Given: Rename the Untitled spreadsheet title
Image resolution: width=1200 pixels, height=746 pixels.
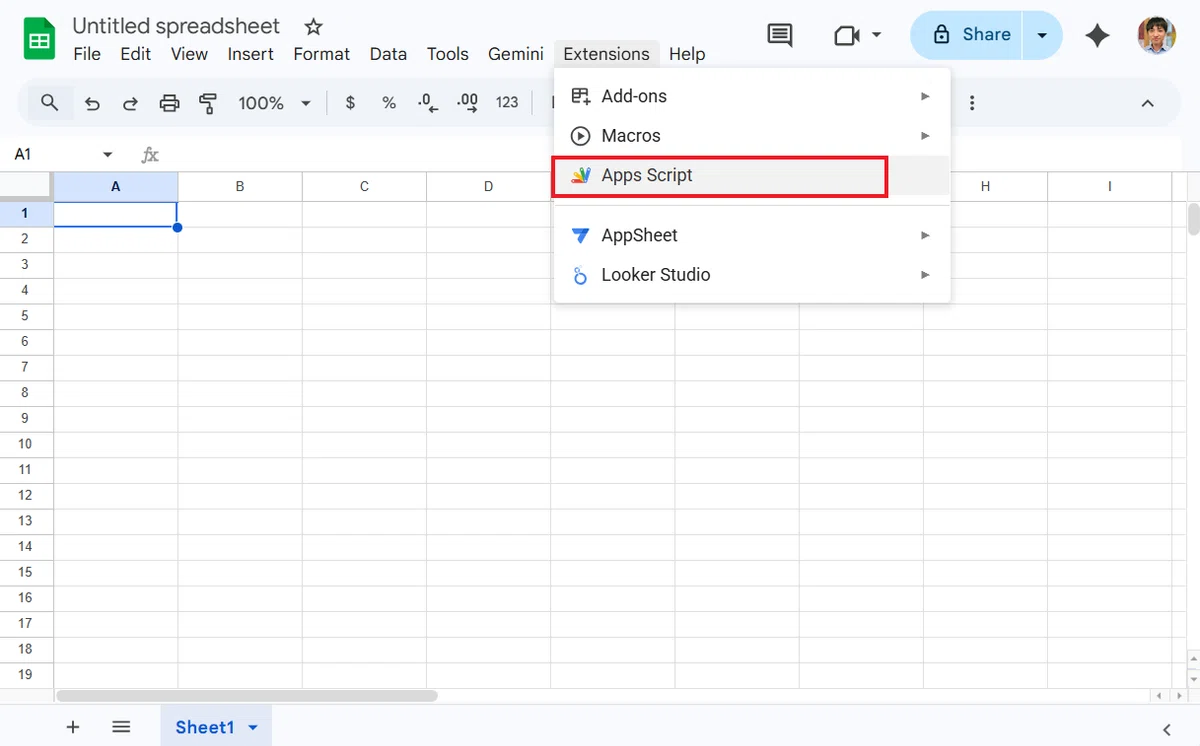Looking at the screenshot, I should tap(176, 27).
